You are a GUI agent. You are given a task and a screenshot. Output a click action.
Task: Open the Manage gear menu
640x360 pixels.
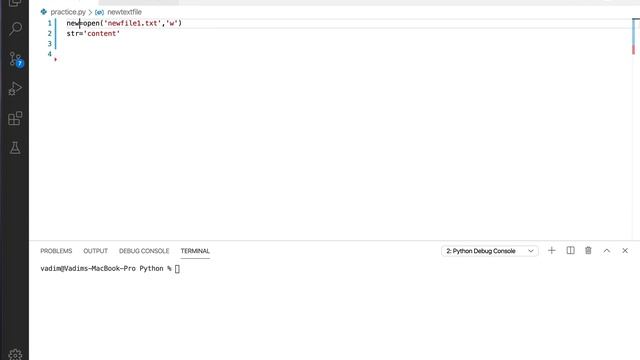15,354
